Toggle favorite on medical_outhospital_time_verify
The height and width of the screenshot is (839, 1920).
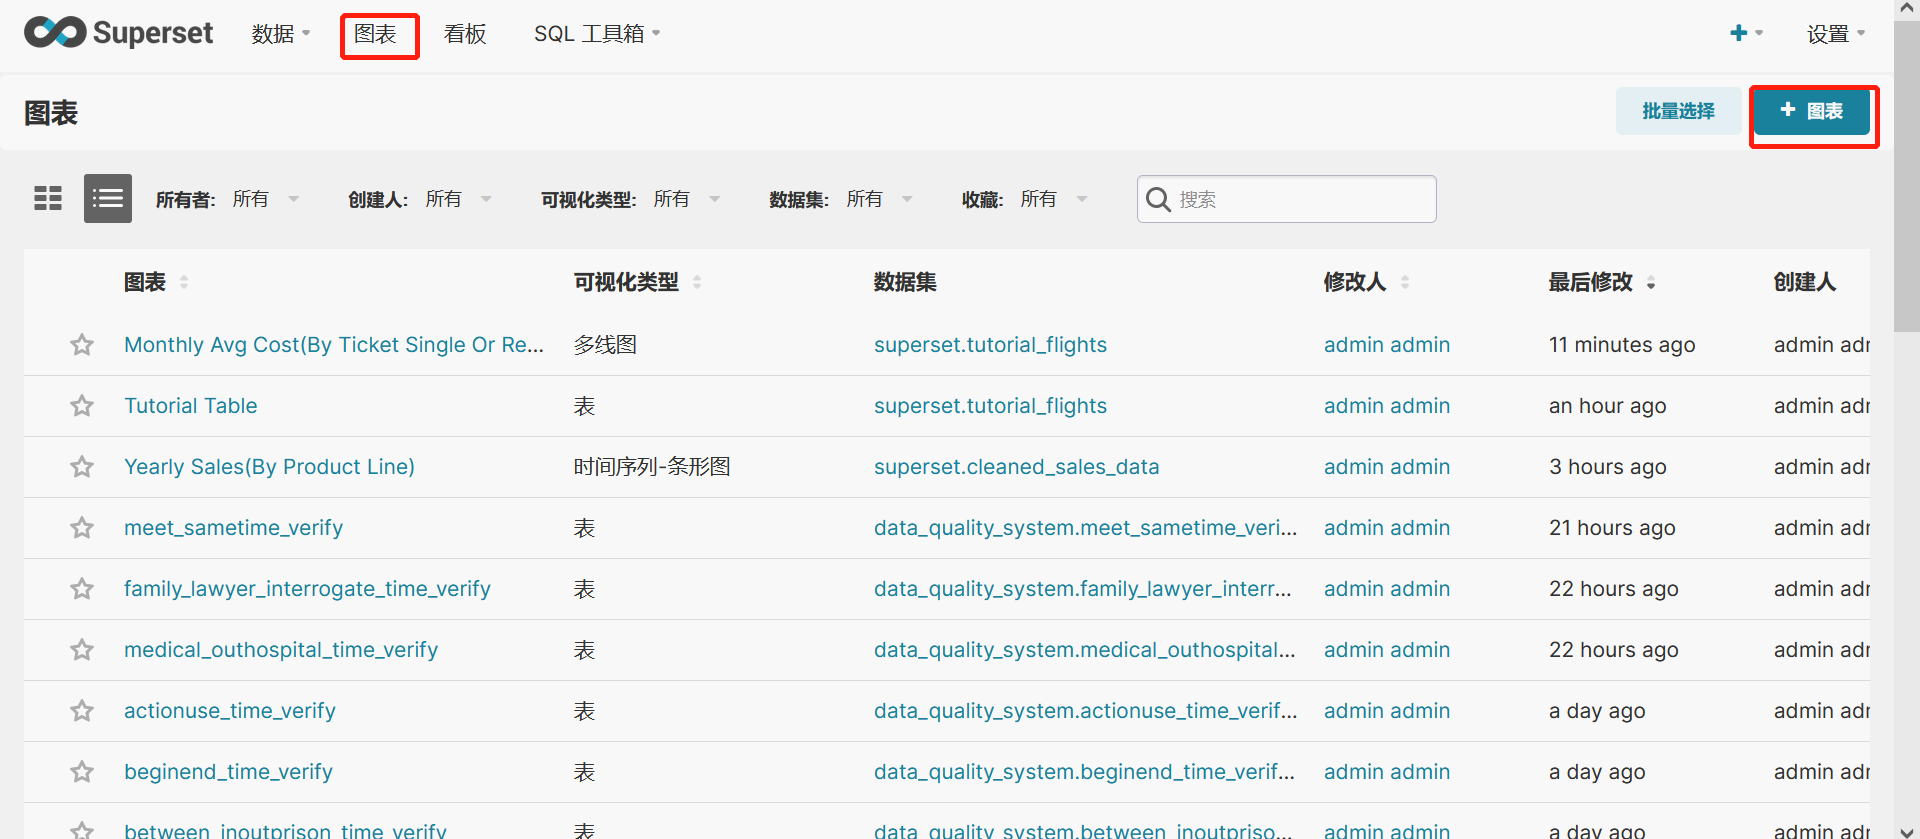pyautogui.click(x=82, y=650)
